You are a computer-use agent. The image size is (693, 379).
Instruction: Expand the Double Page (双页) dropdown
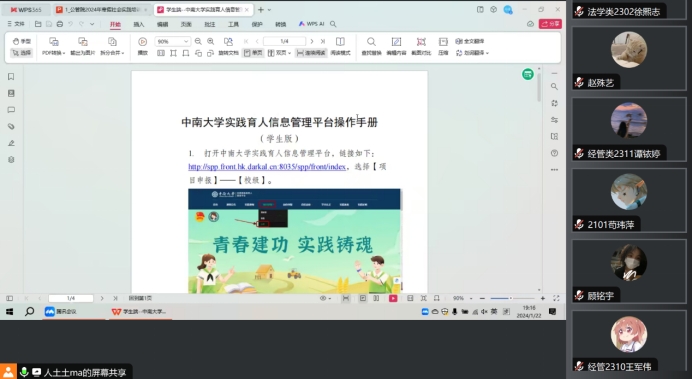(x=279, y=53)
